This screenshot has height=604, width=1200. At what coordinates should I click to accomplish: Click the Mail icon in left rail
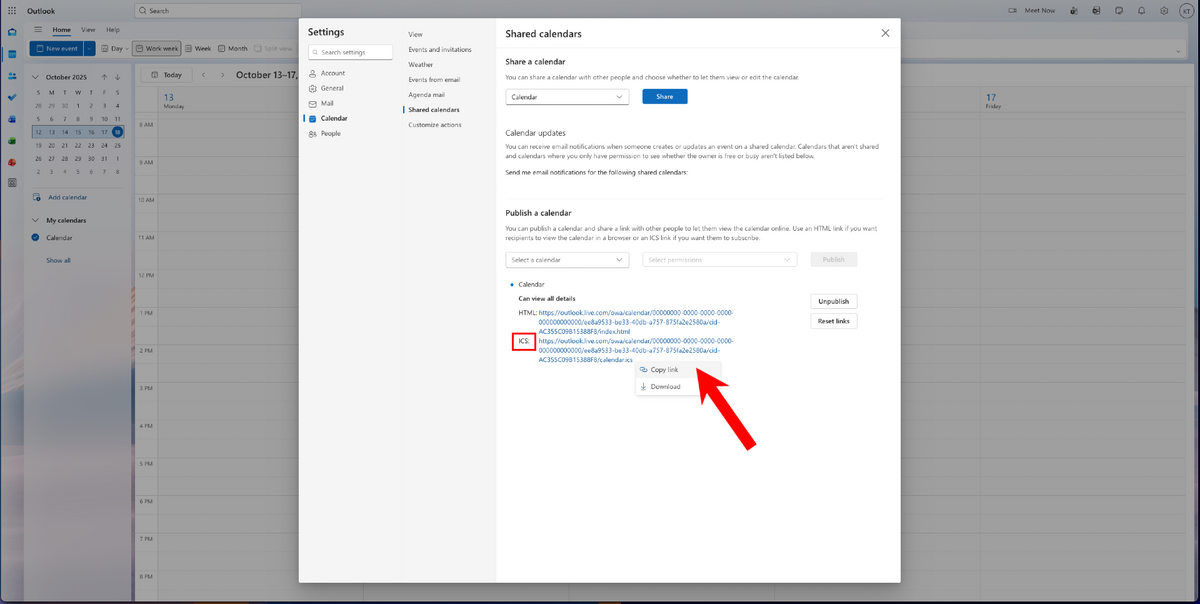pos(12,31)
